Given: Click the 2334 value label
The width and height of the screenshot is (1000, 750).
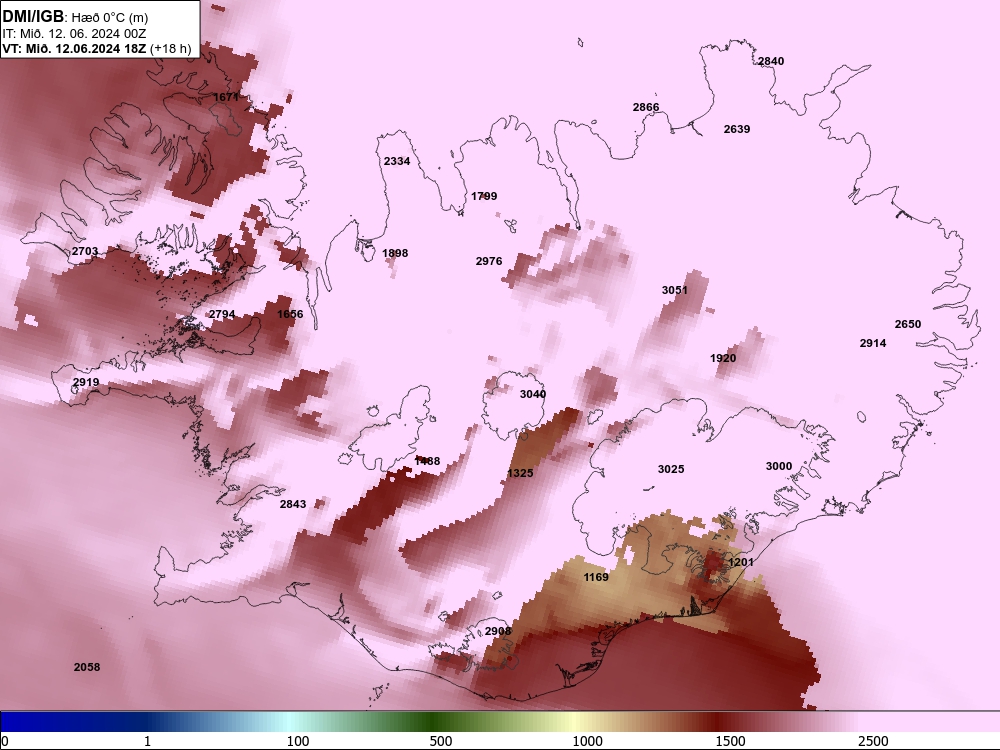Looking at the screenshot, I should (x=397, y=161).
